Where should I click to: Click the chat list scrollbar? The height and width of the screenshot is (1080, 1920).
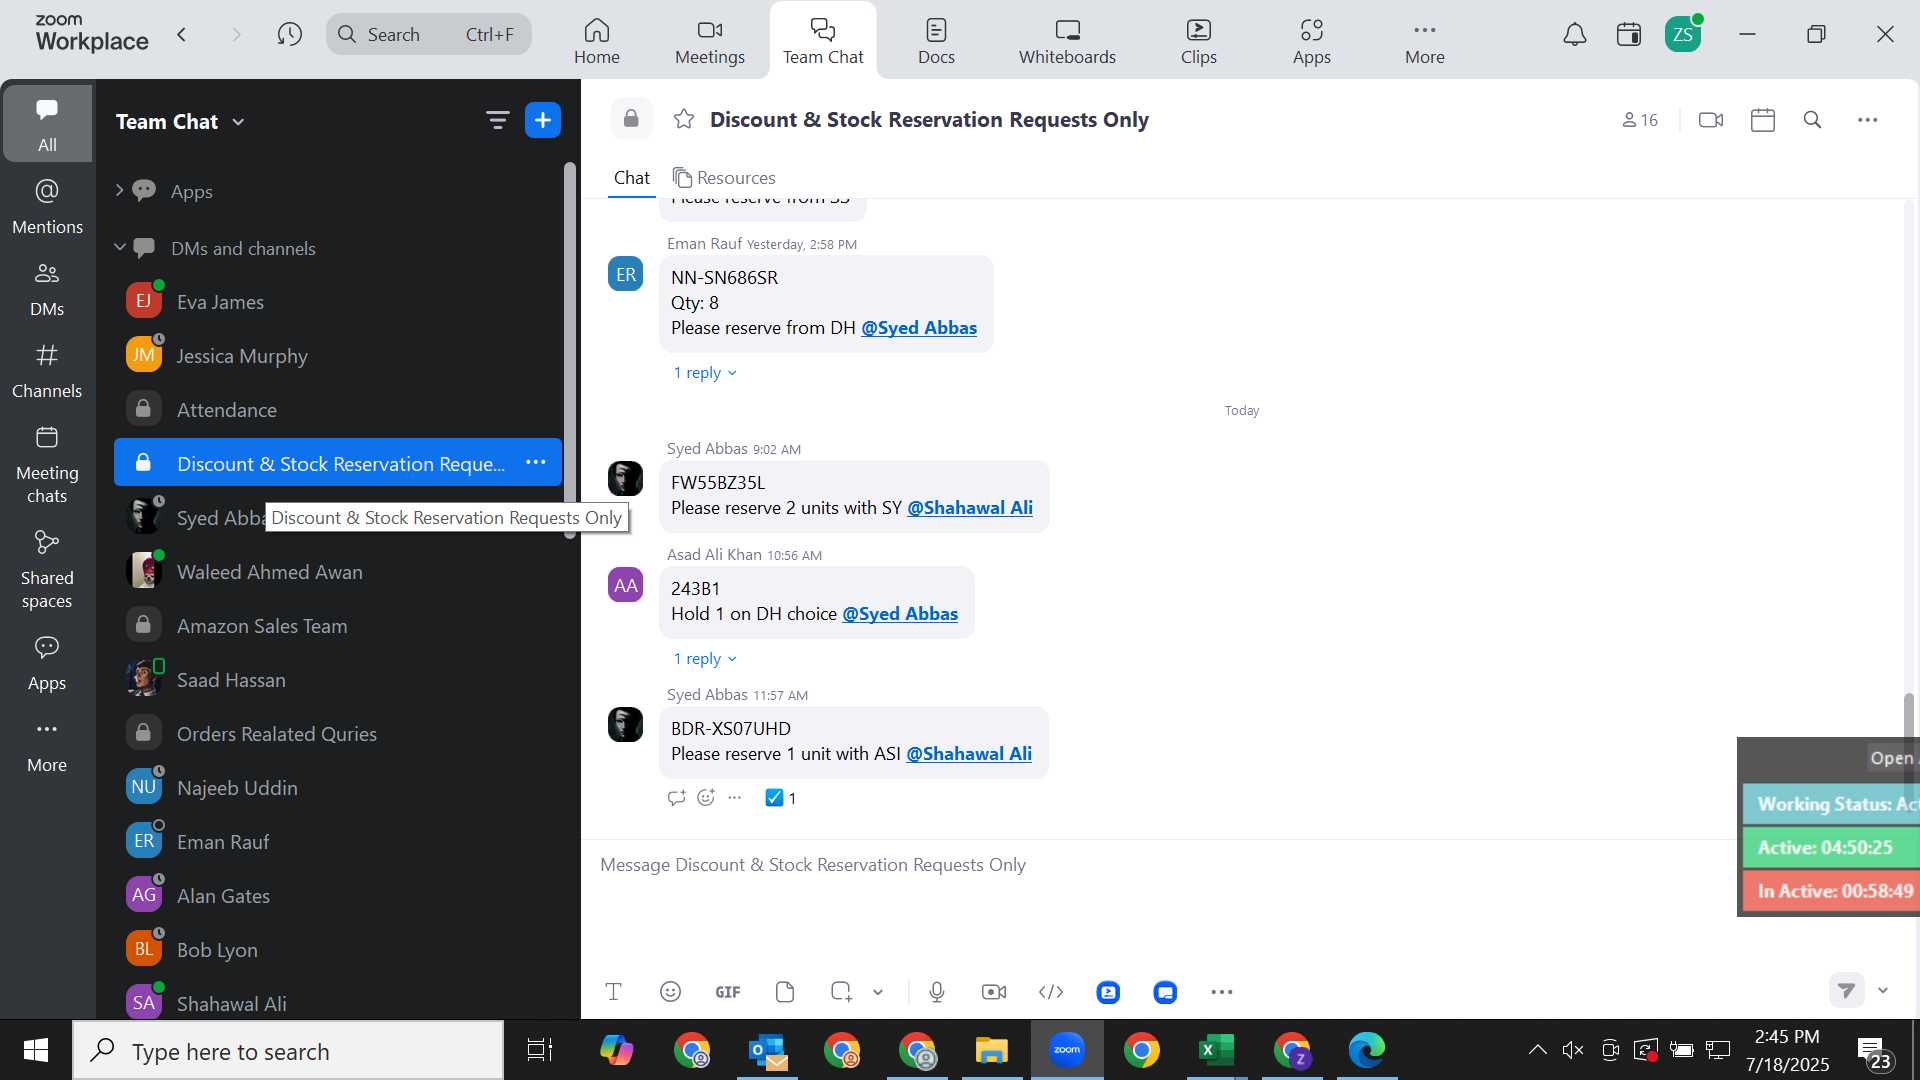570,350
